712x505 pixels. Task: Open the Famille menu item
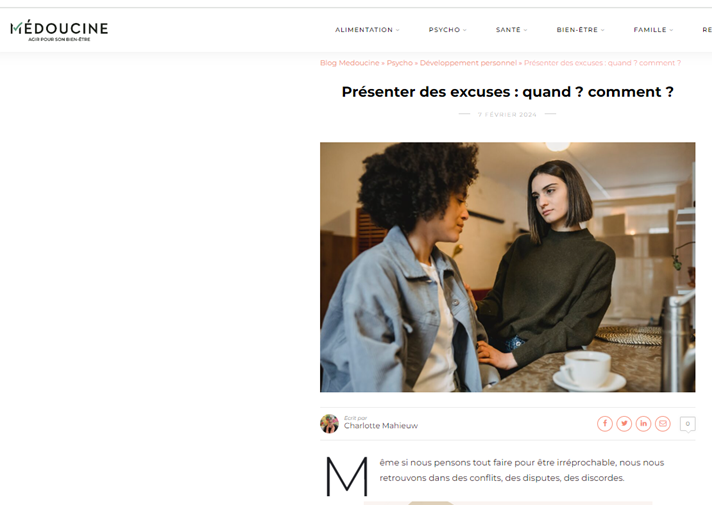pyautogui.click(x=650, y=30)
